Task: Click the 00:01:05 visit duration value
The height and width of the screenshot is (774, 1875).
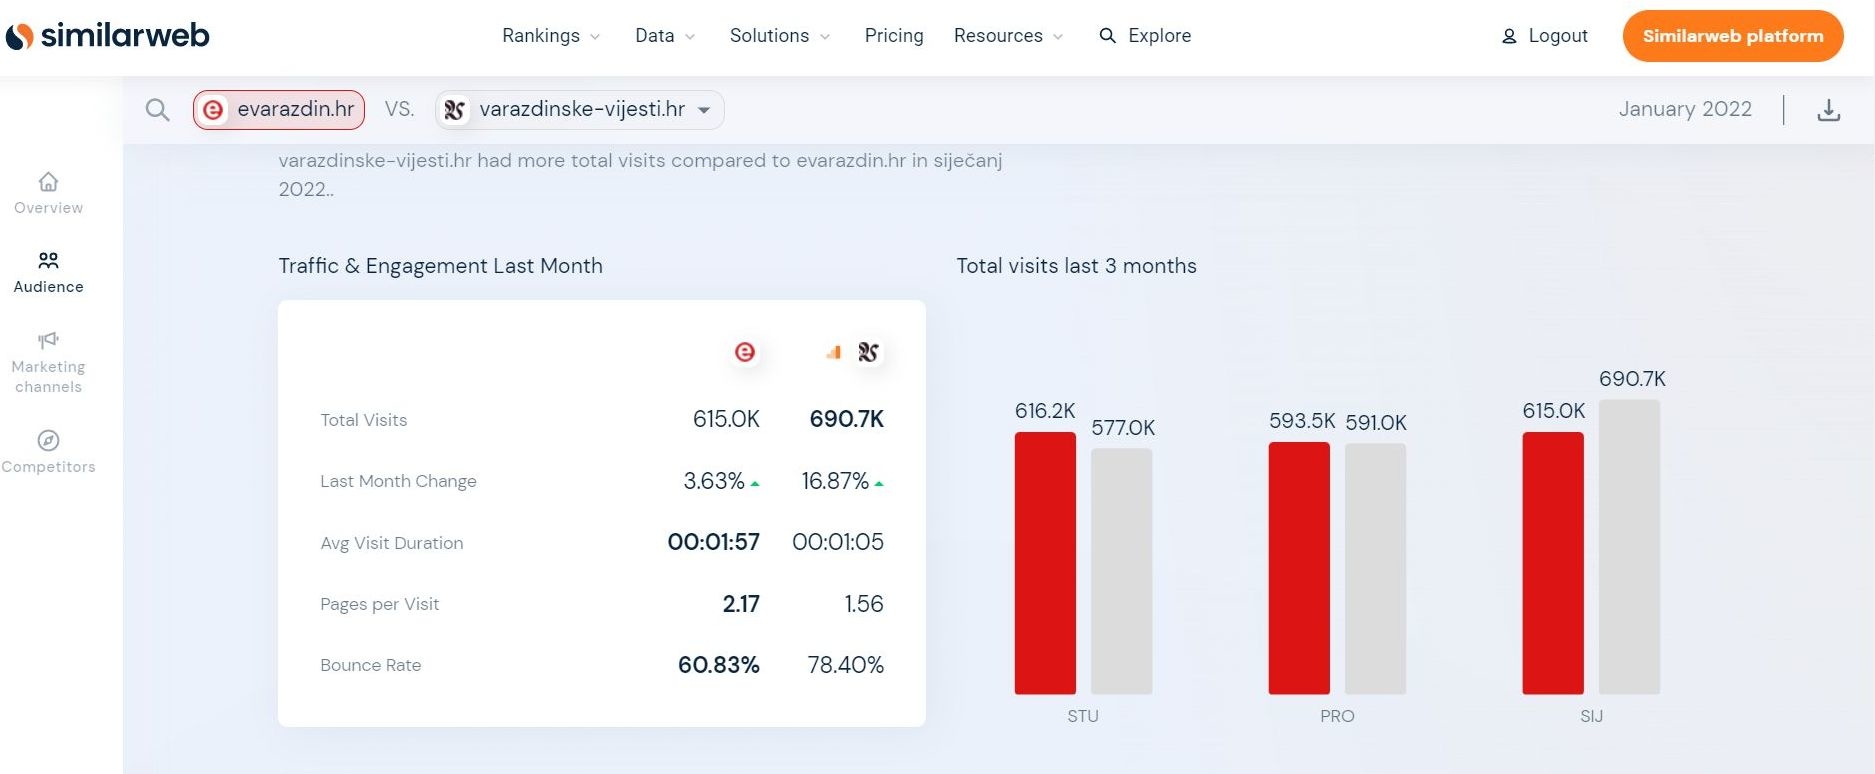Action: pyautogui.click(x=838, y=542)
